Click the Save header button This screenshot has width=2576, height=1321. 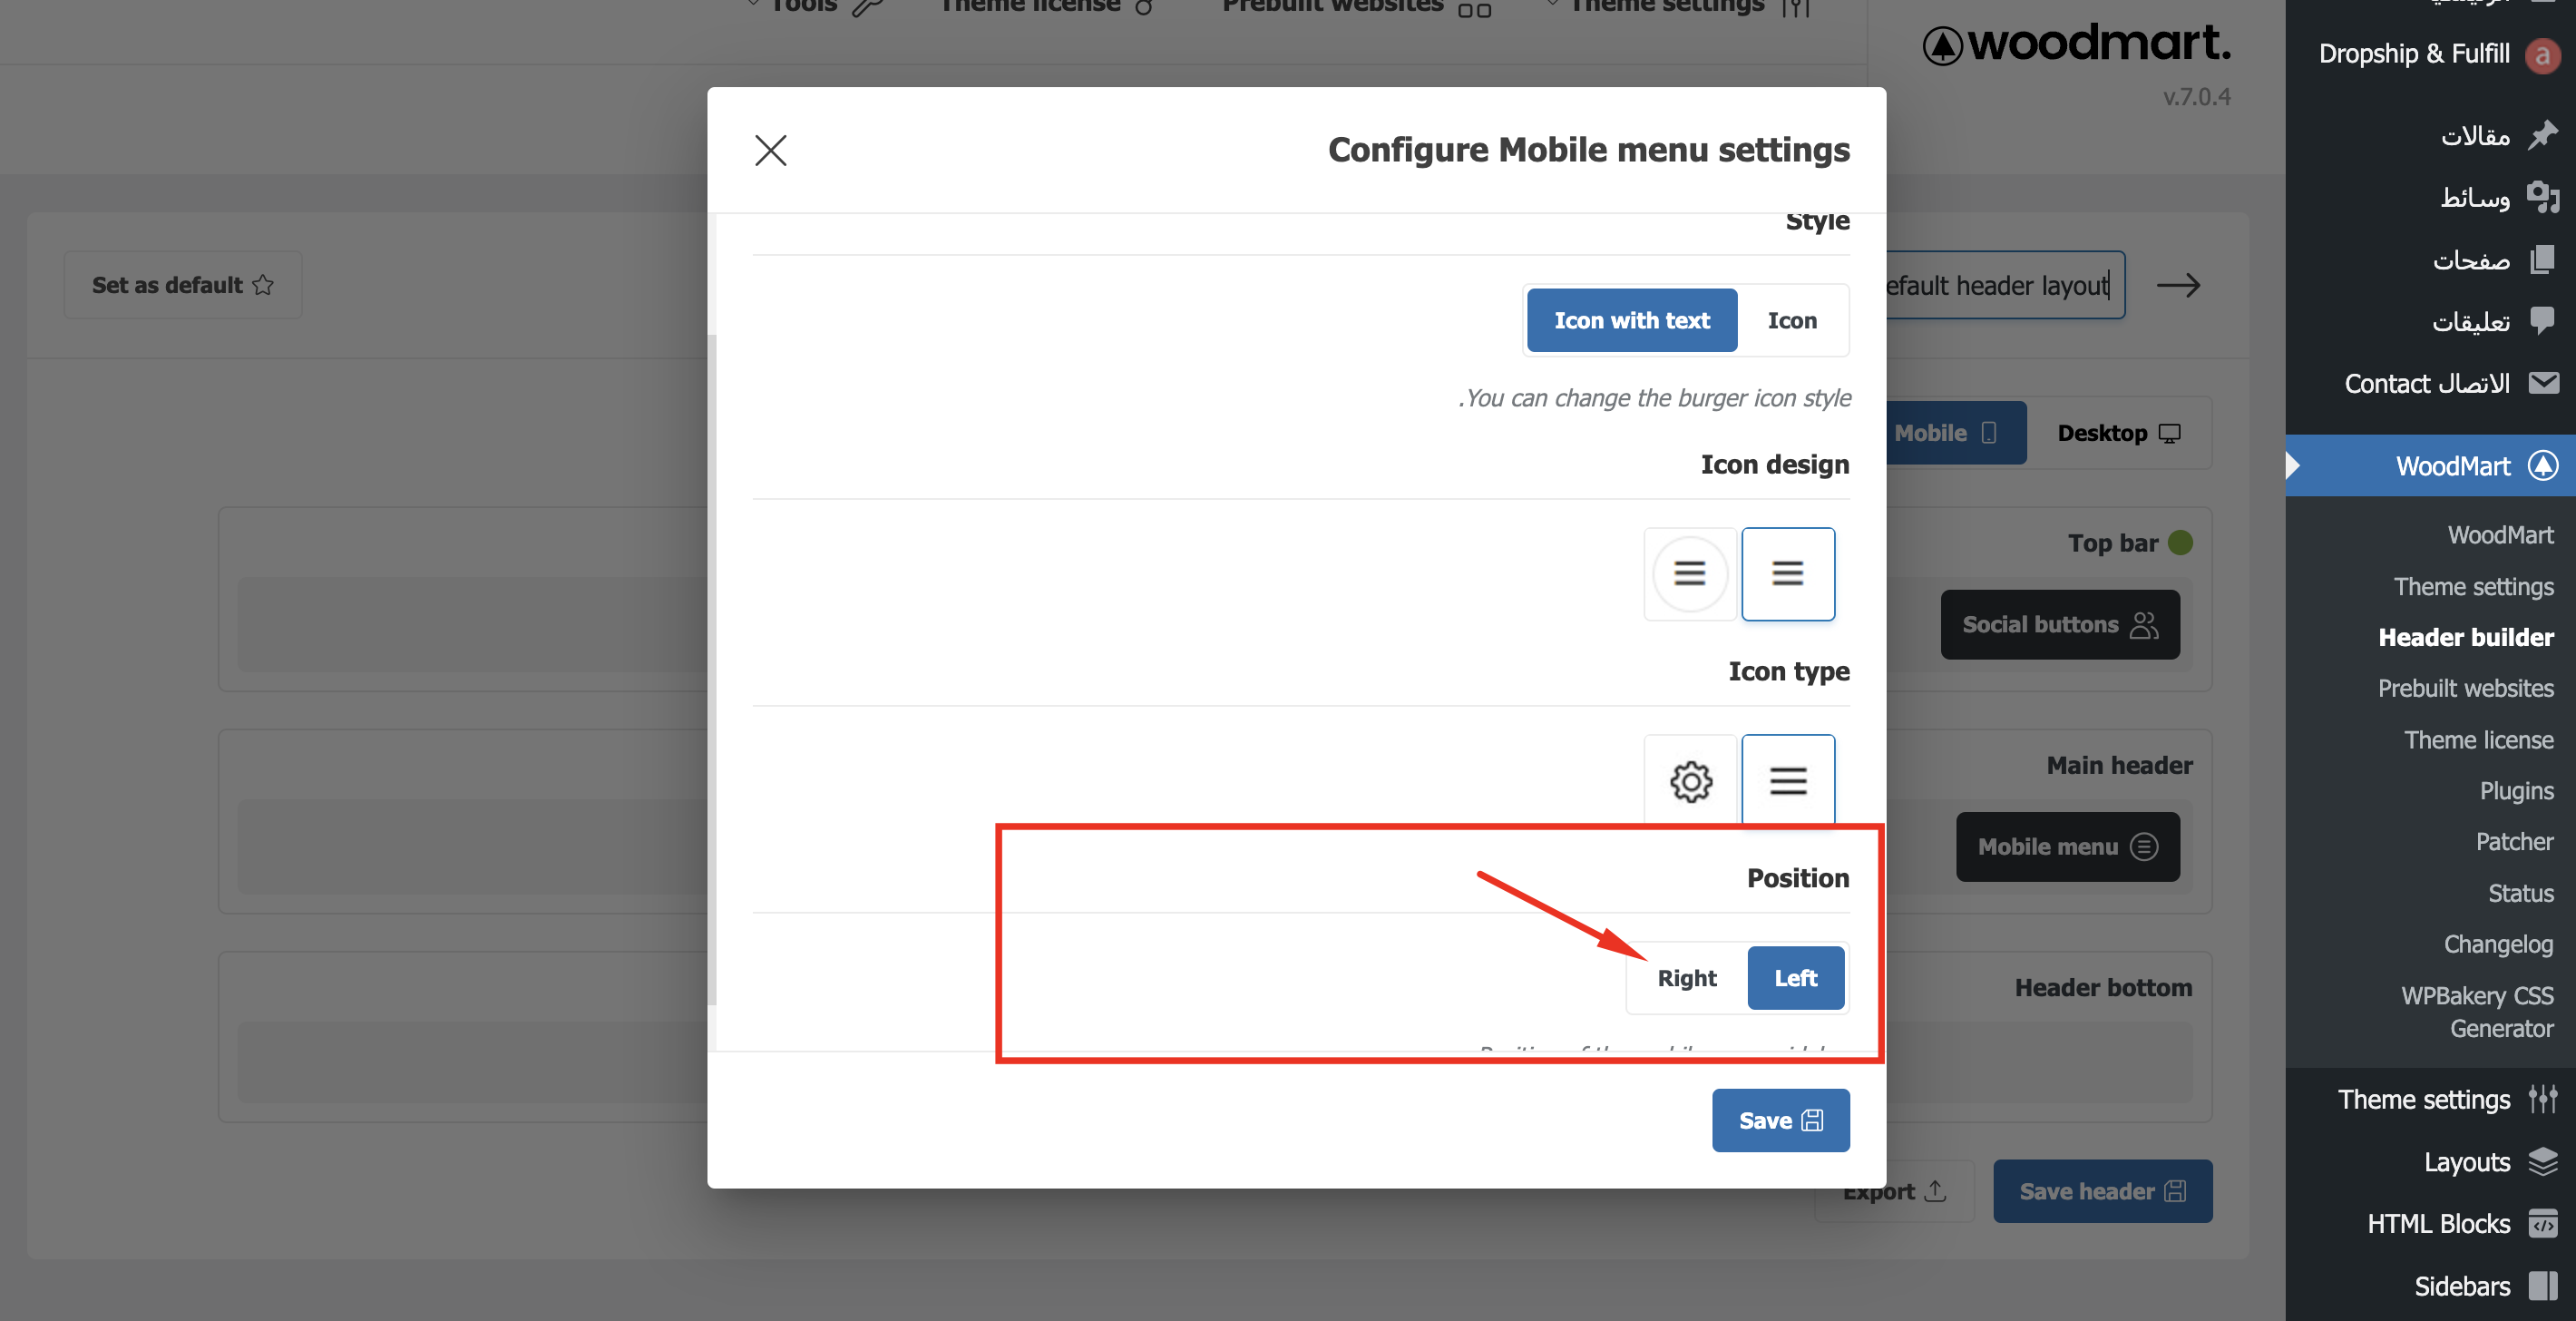[x=2102, y=1191]
